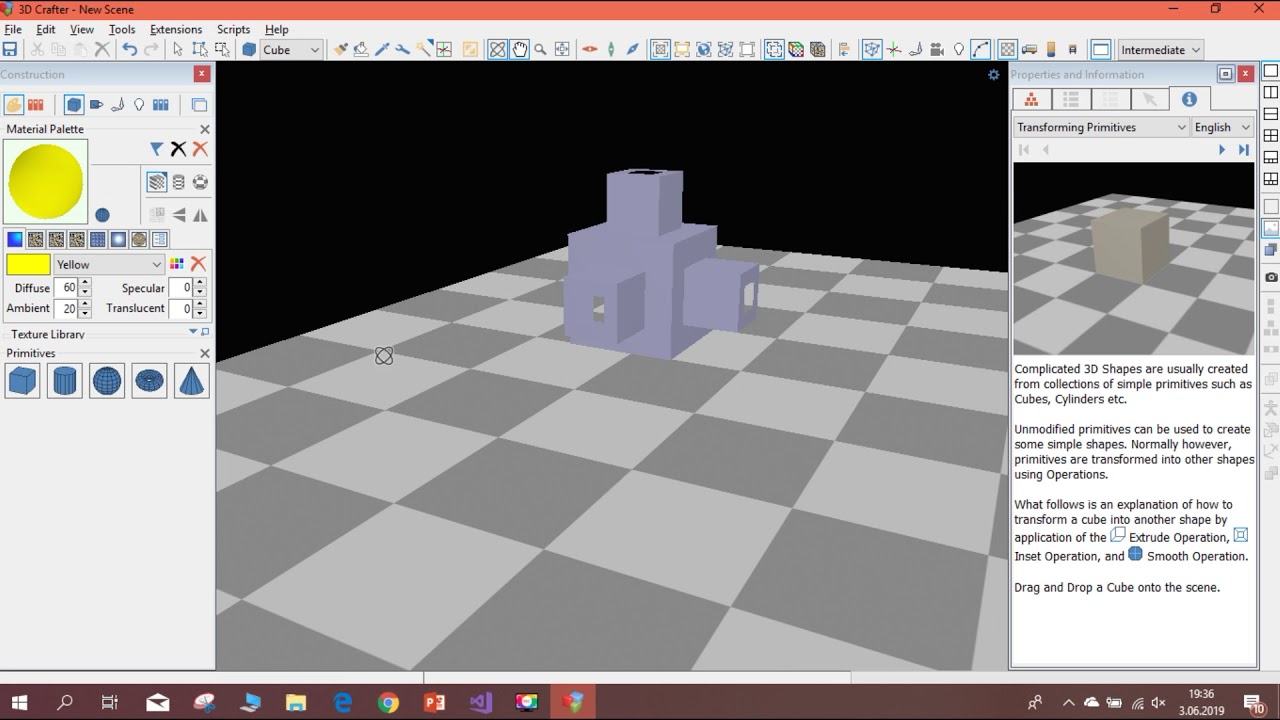
Task: Click the light bulb icon in top toolbar
Action: pos(959,49)
